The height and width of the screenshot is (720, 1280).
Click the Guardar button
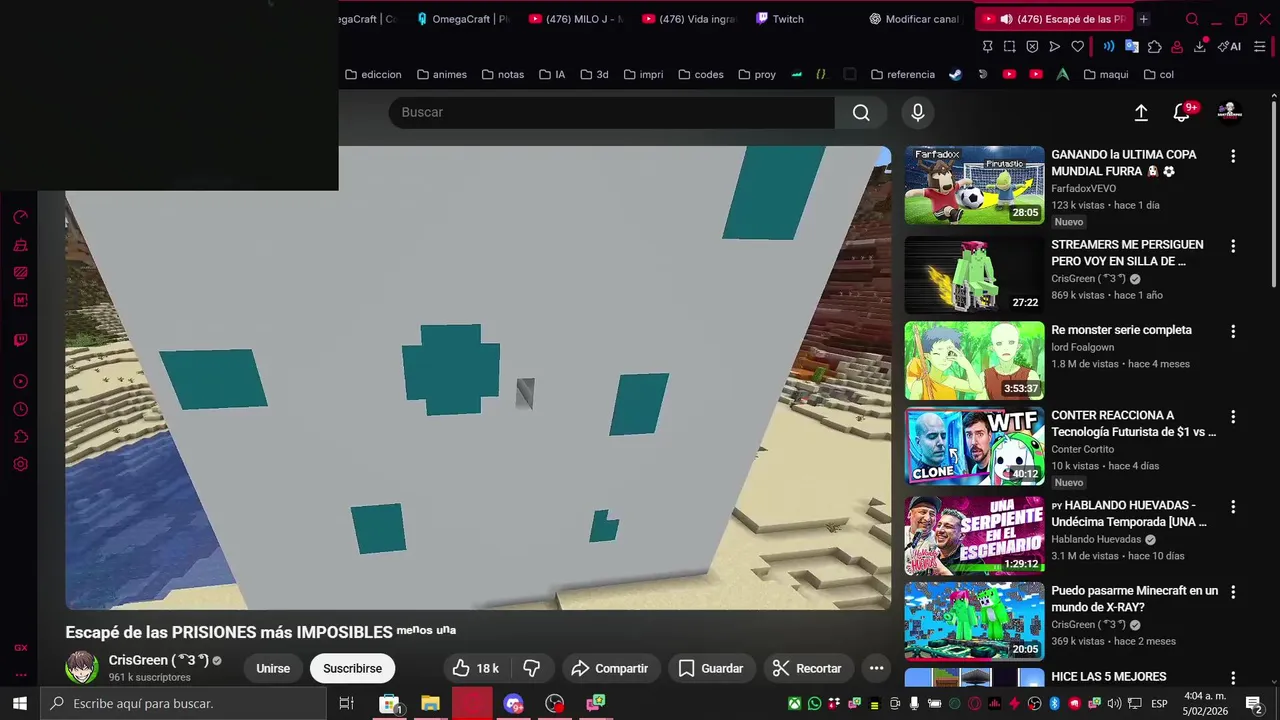(710, 668)
